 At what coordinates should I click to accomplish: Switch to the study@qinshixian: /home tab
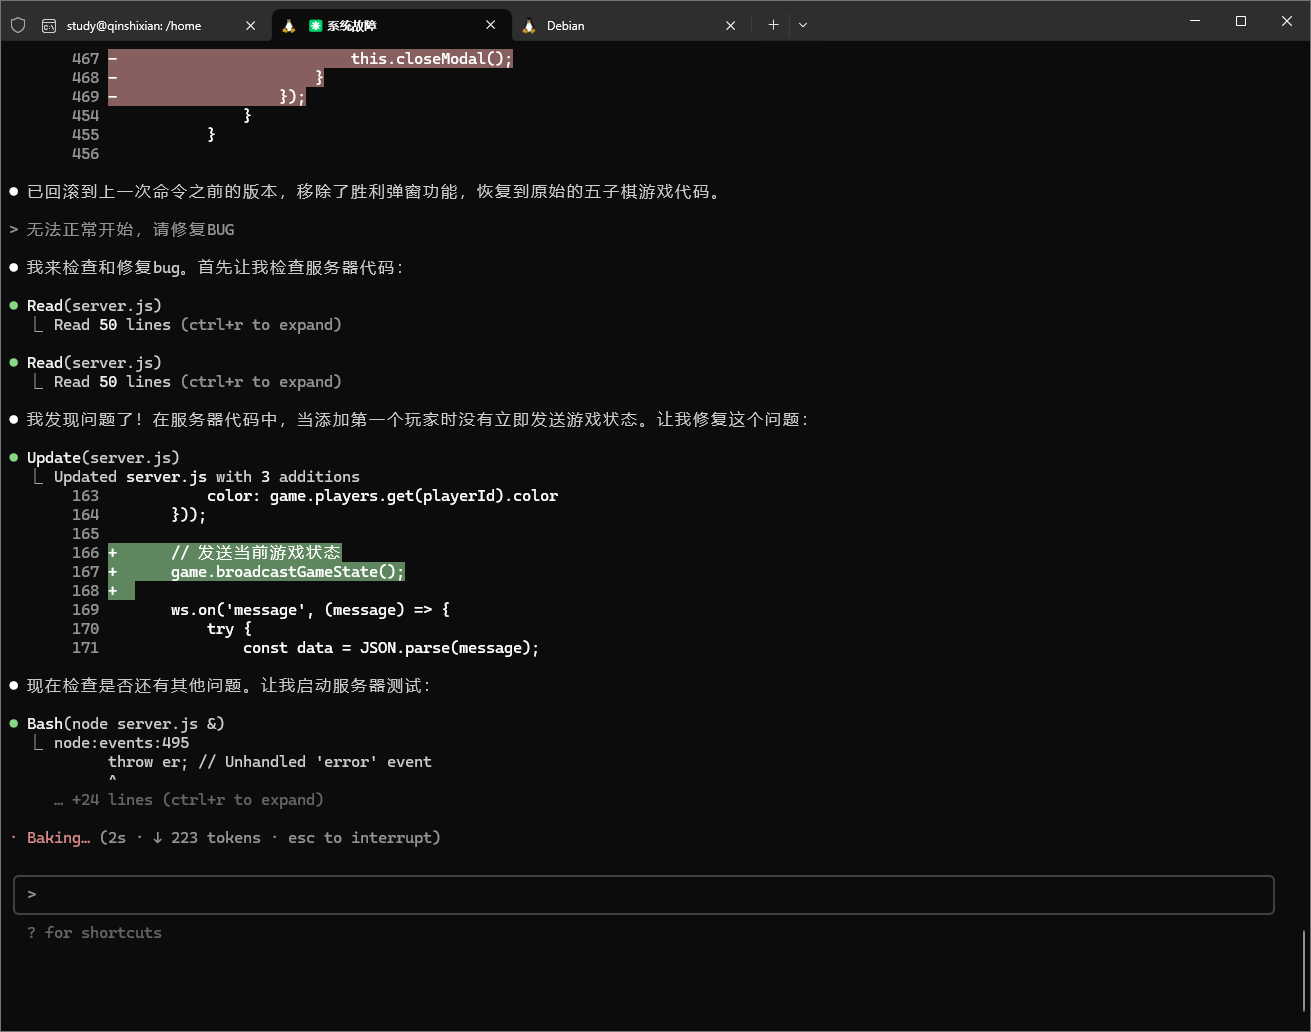134,26
